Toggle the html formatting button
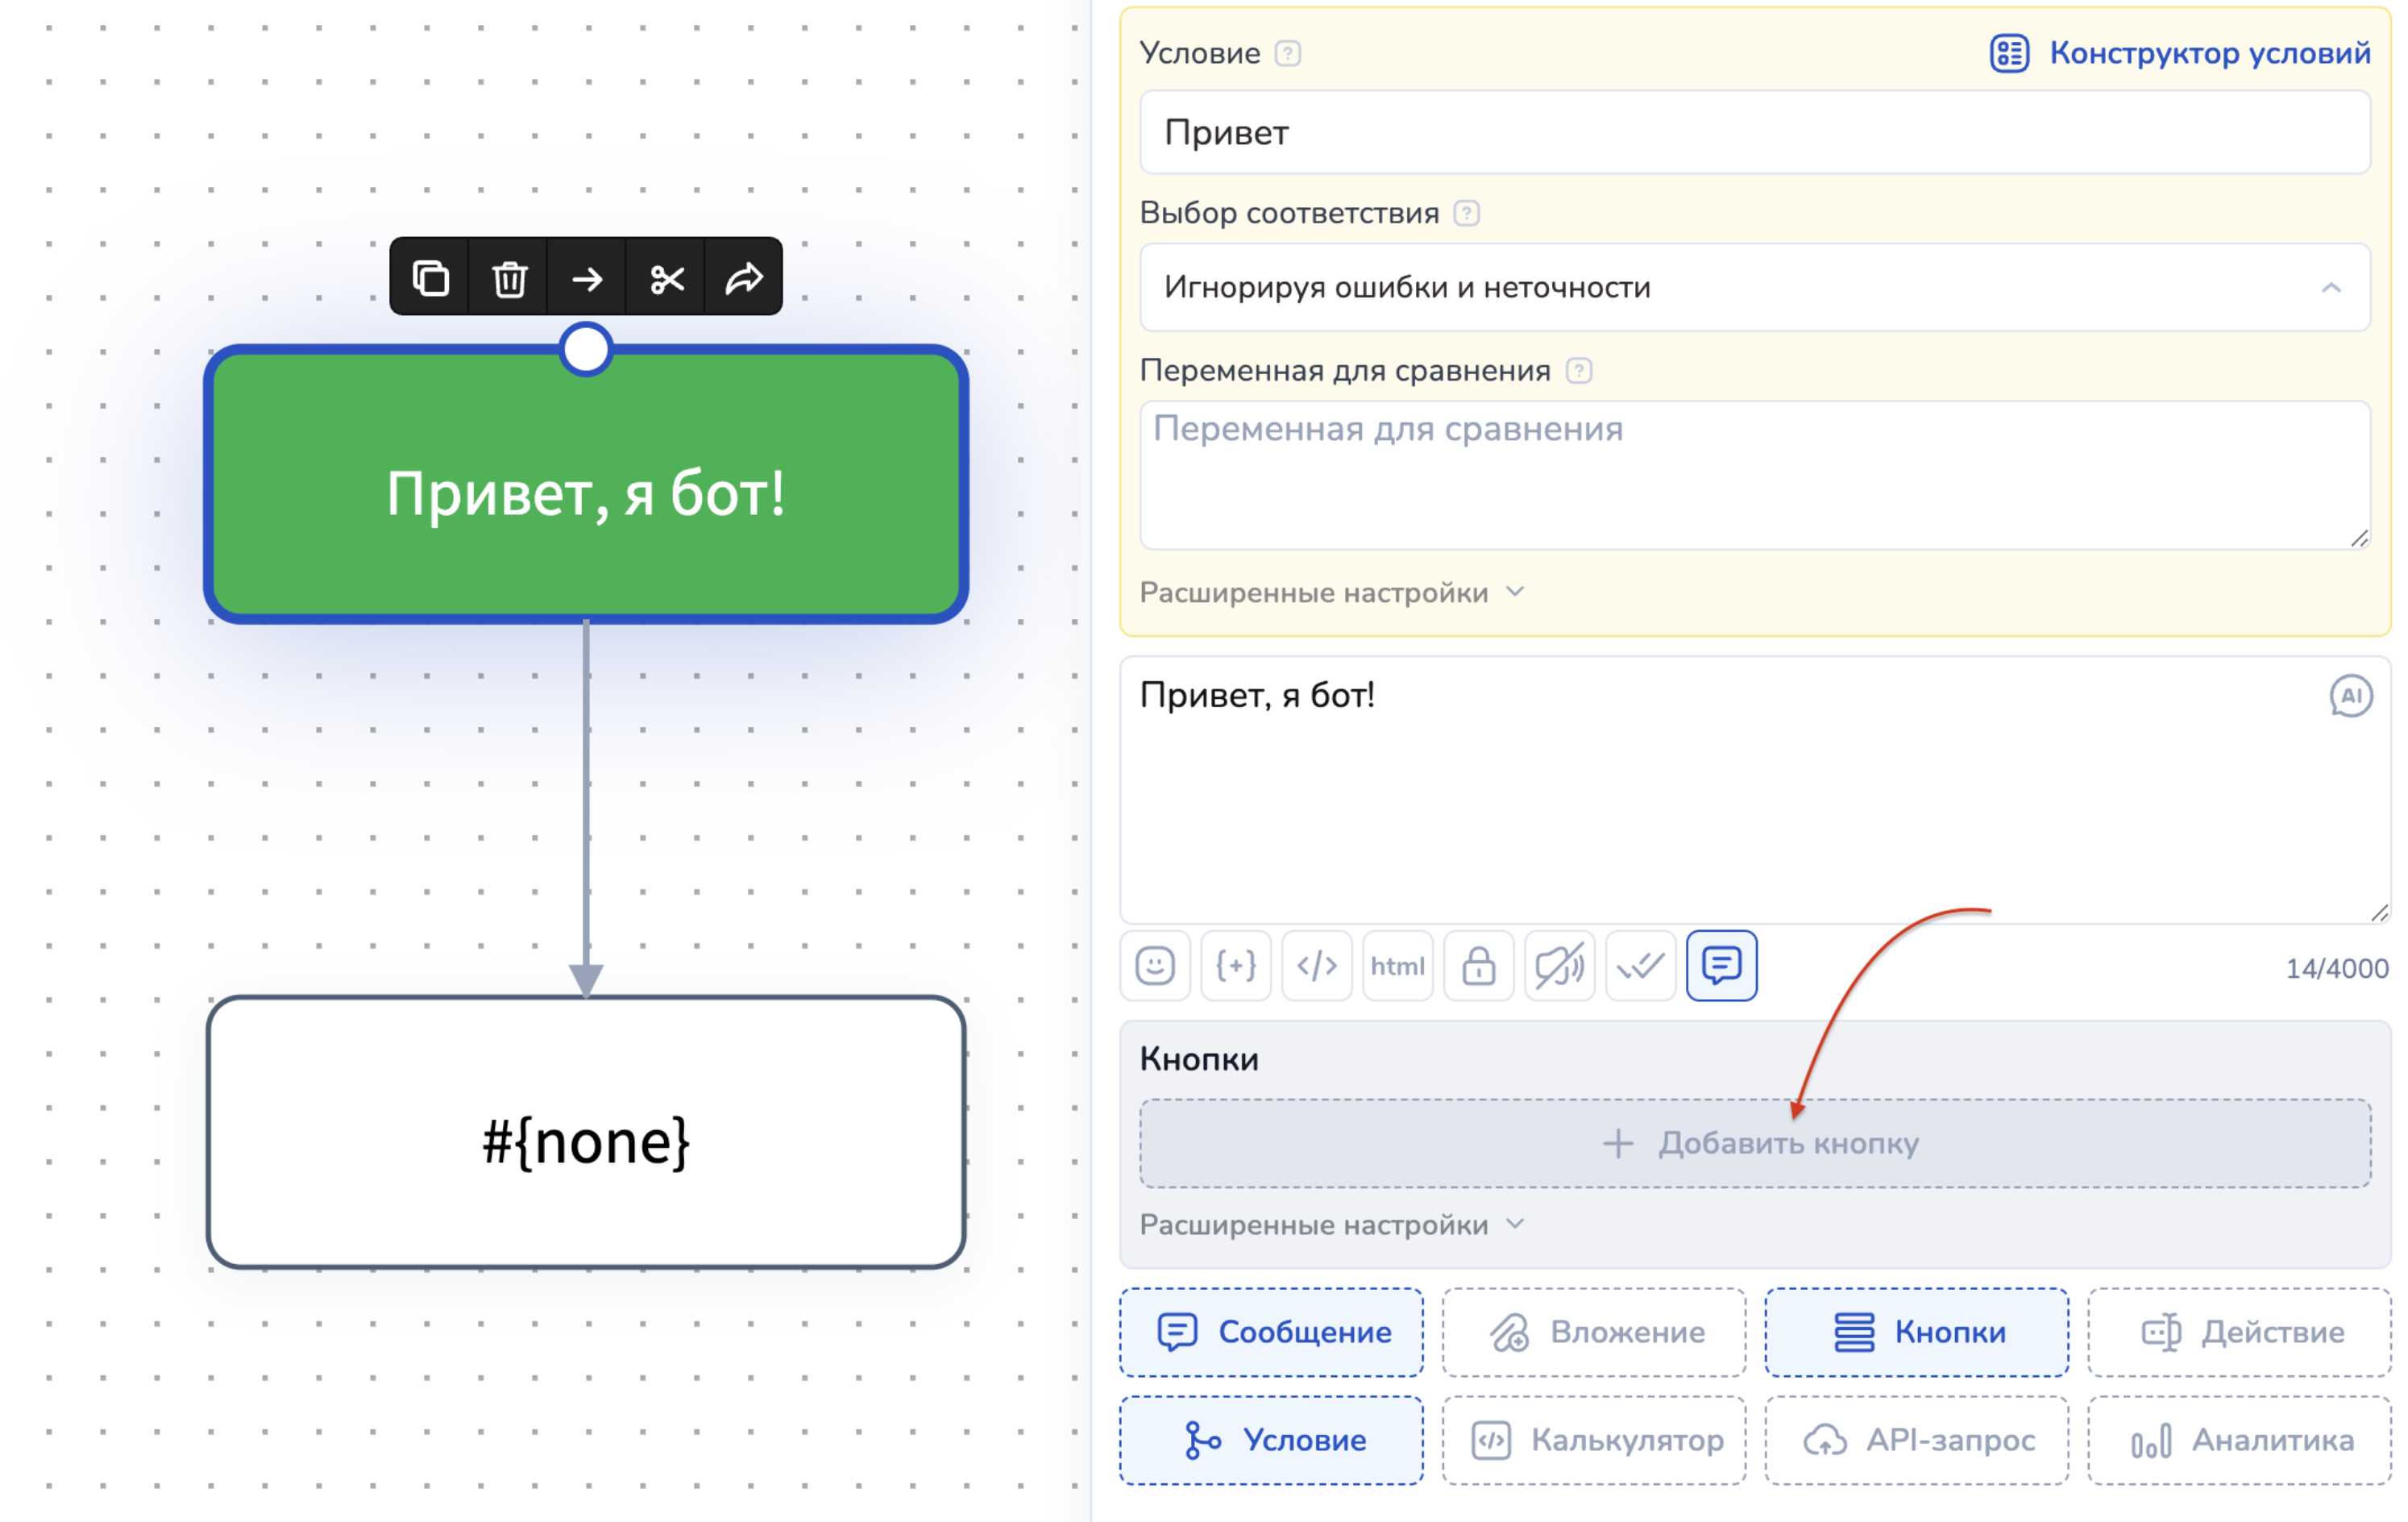 1397,965
